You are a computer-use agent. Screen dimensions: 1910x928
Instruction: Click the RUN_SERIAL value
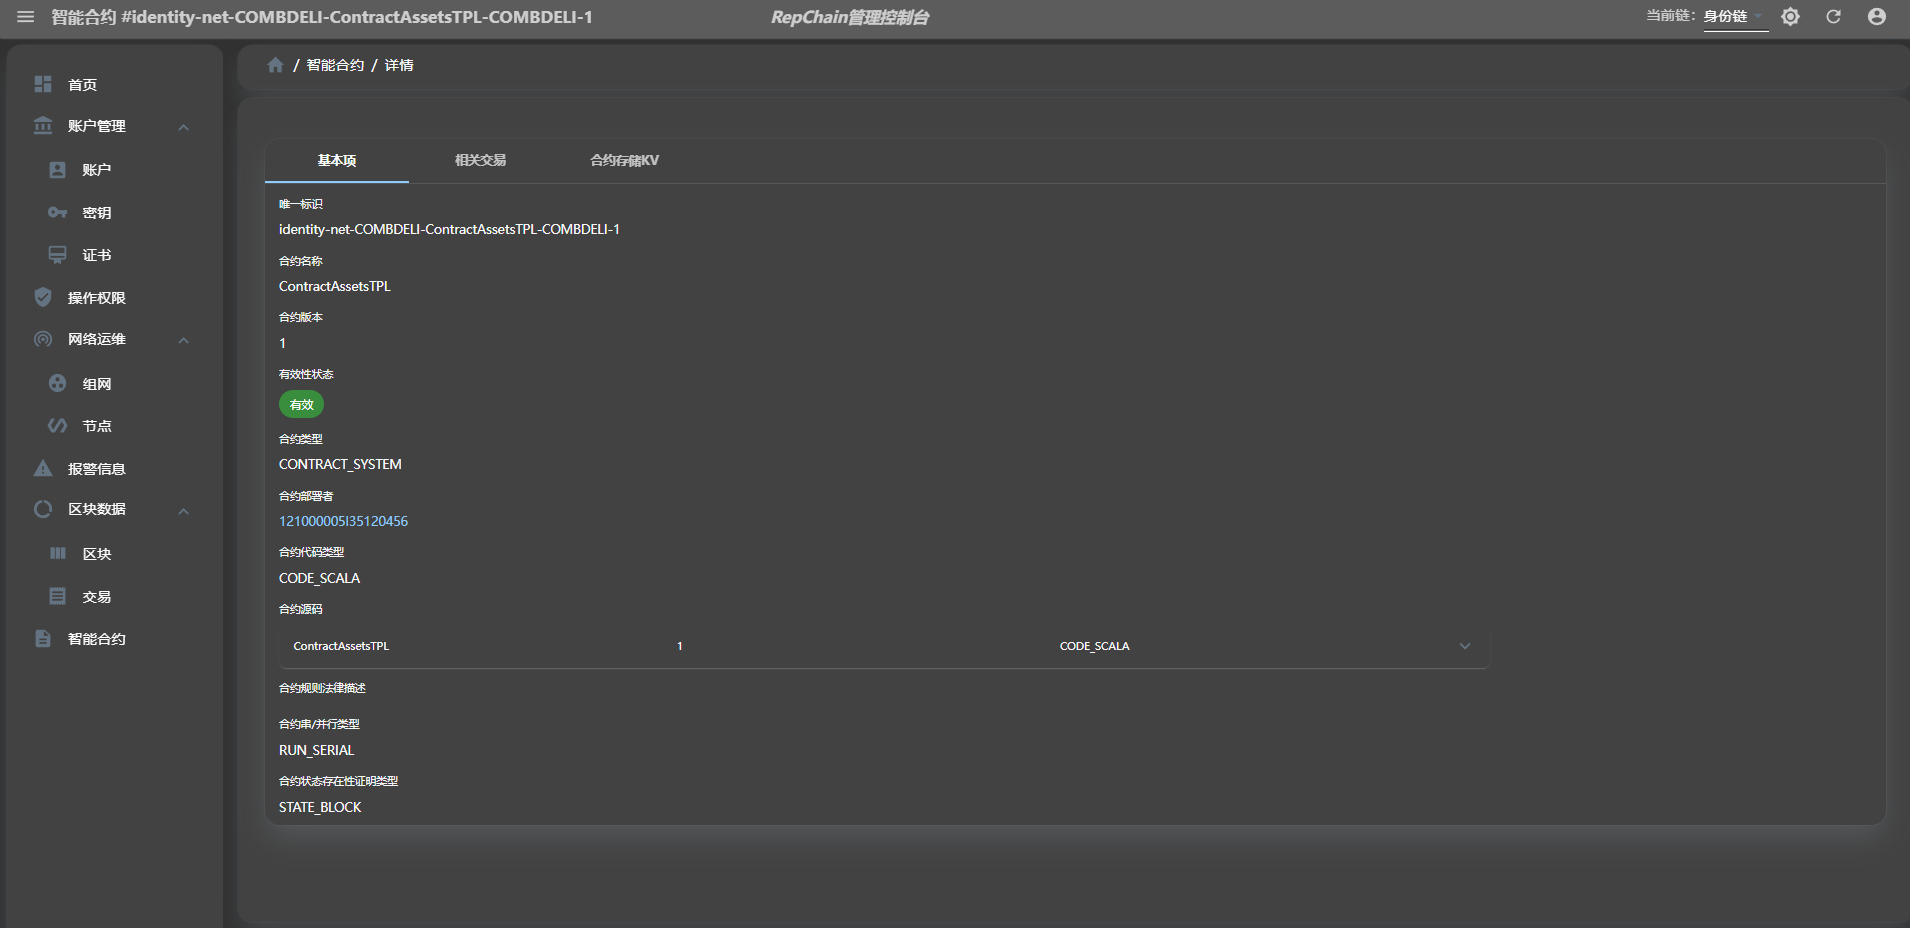[x=316, y=750]
